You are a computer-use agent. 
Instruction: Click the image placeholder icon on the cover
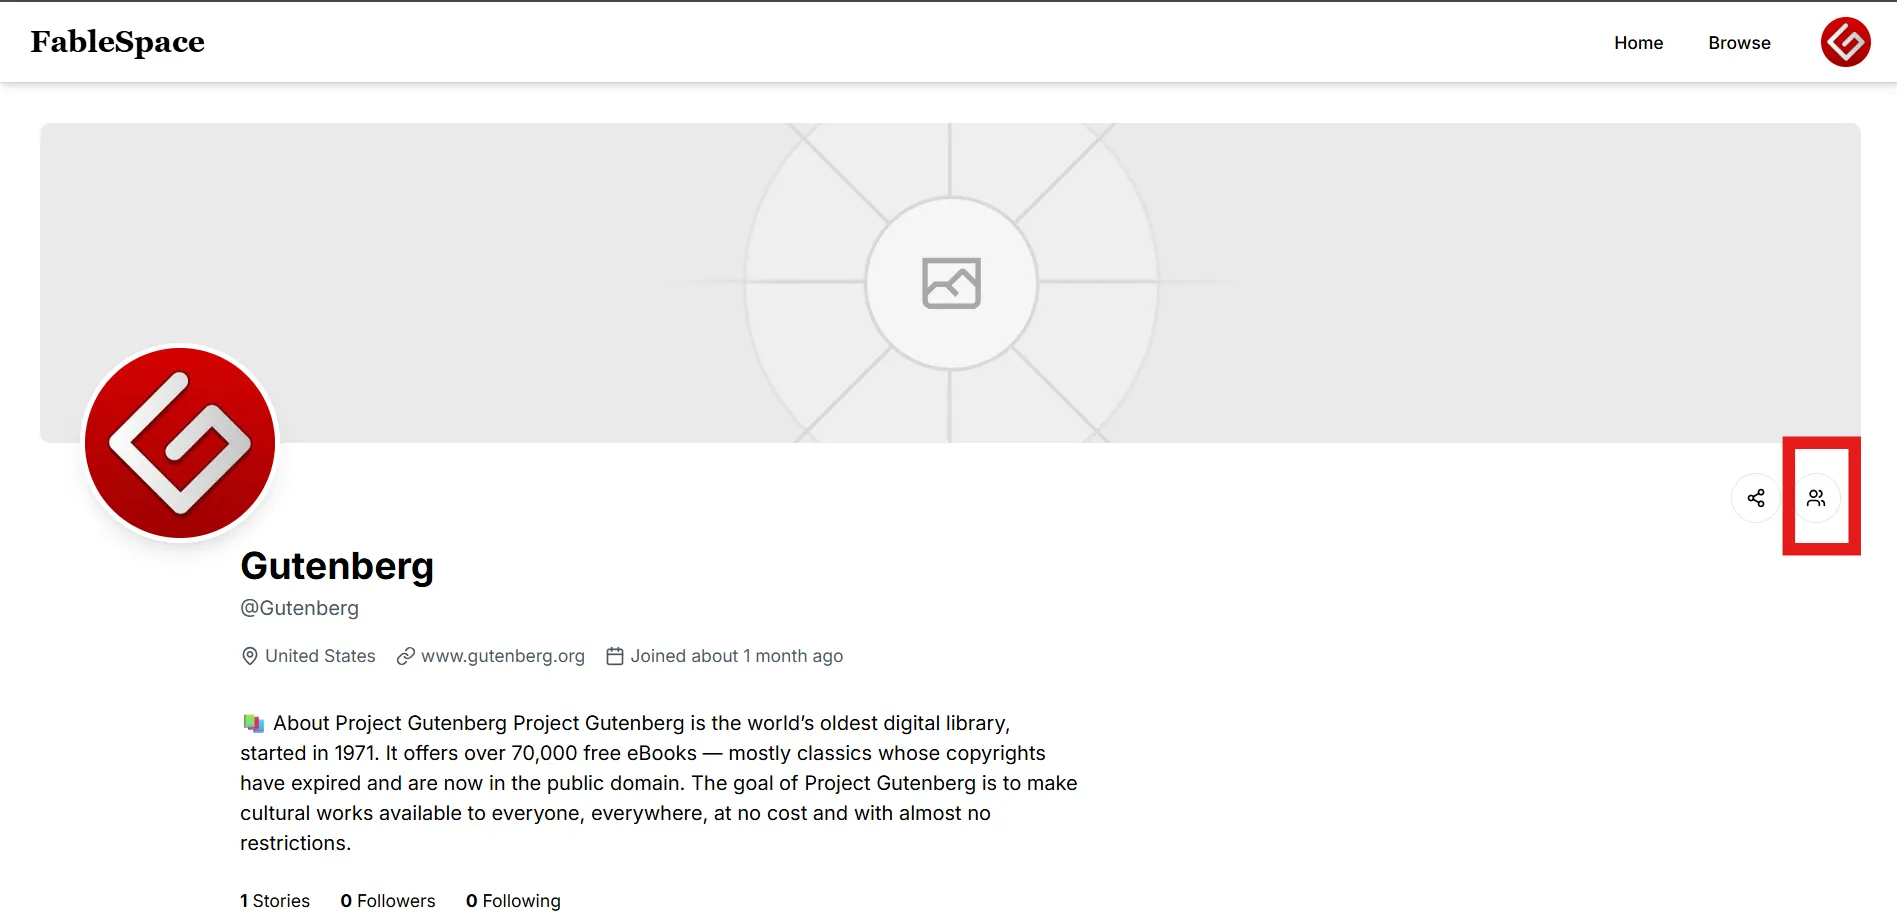[950, 283]
